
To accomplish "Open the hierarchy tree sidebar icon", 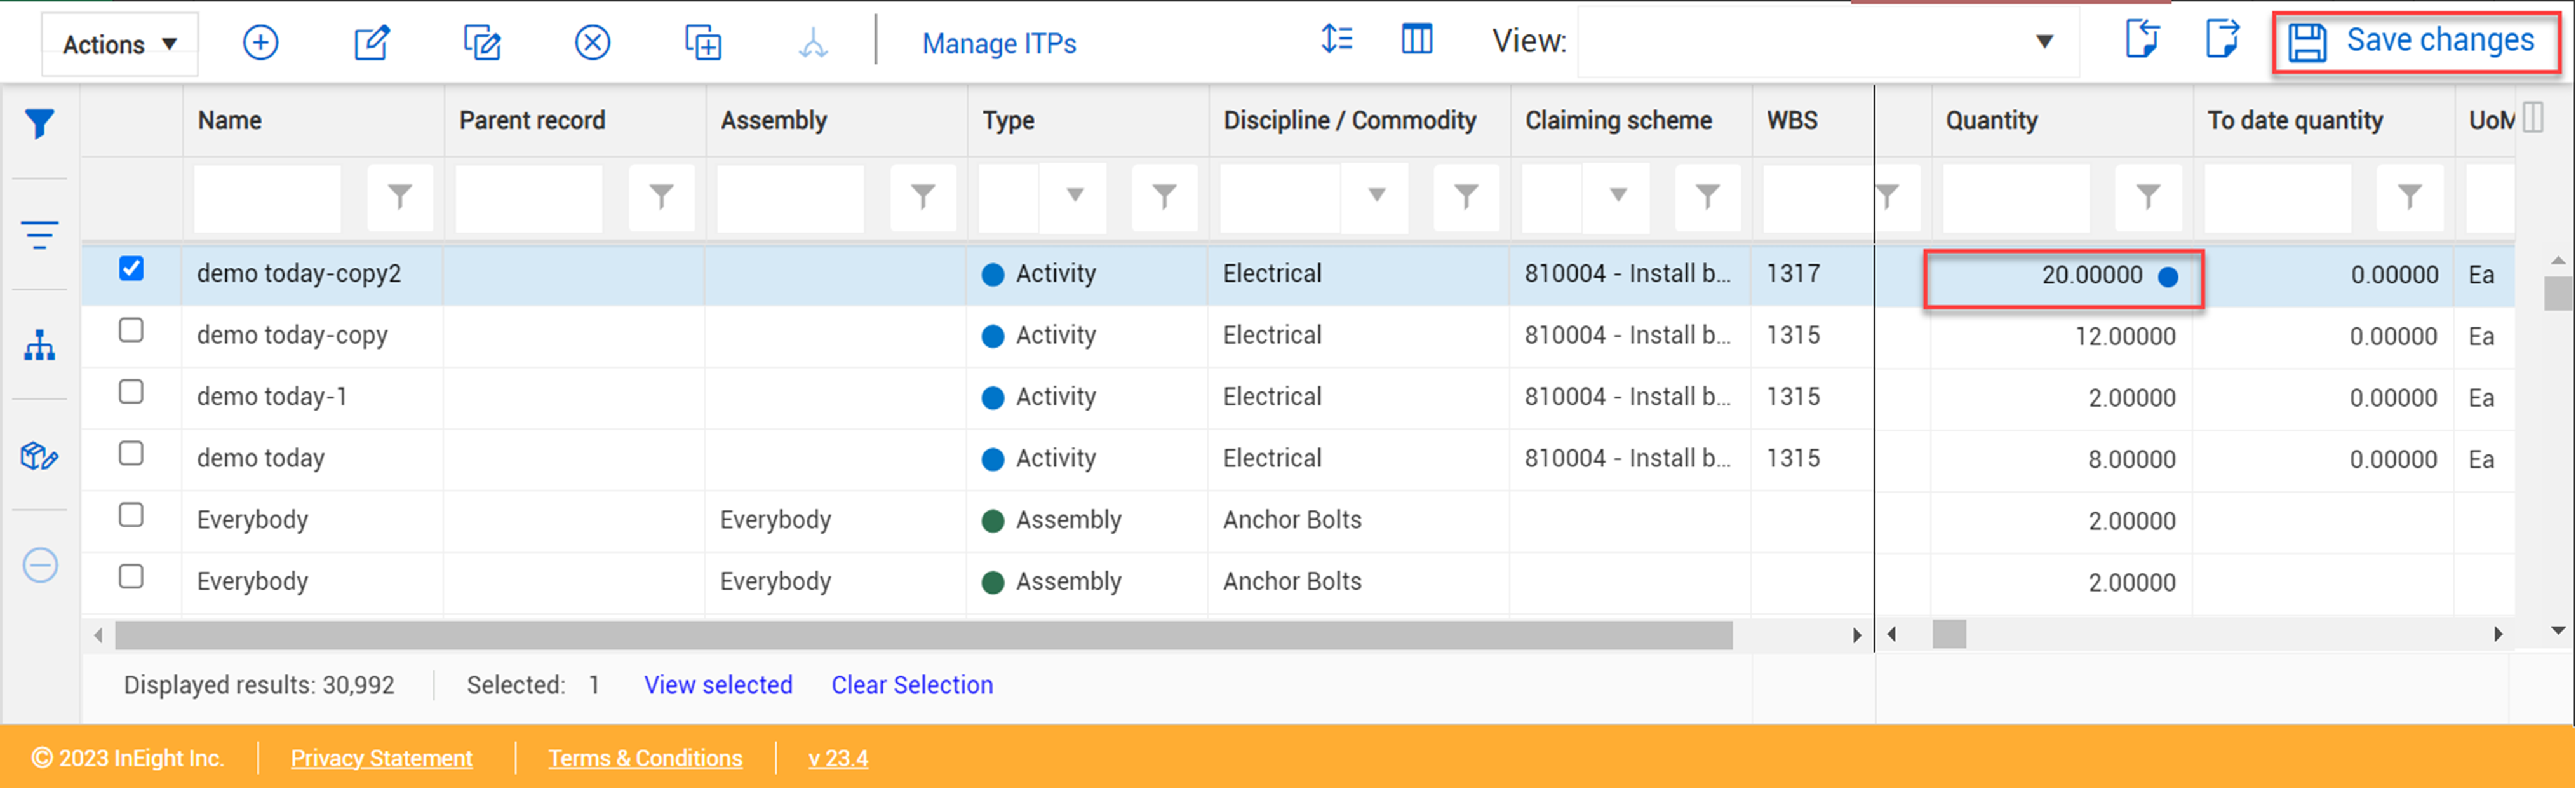I will point(39,346).
